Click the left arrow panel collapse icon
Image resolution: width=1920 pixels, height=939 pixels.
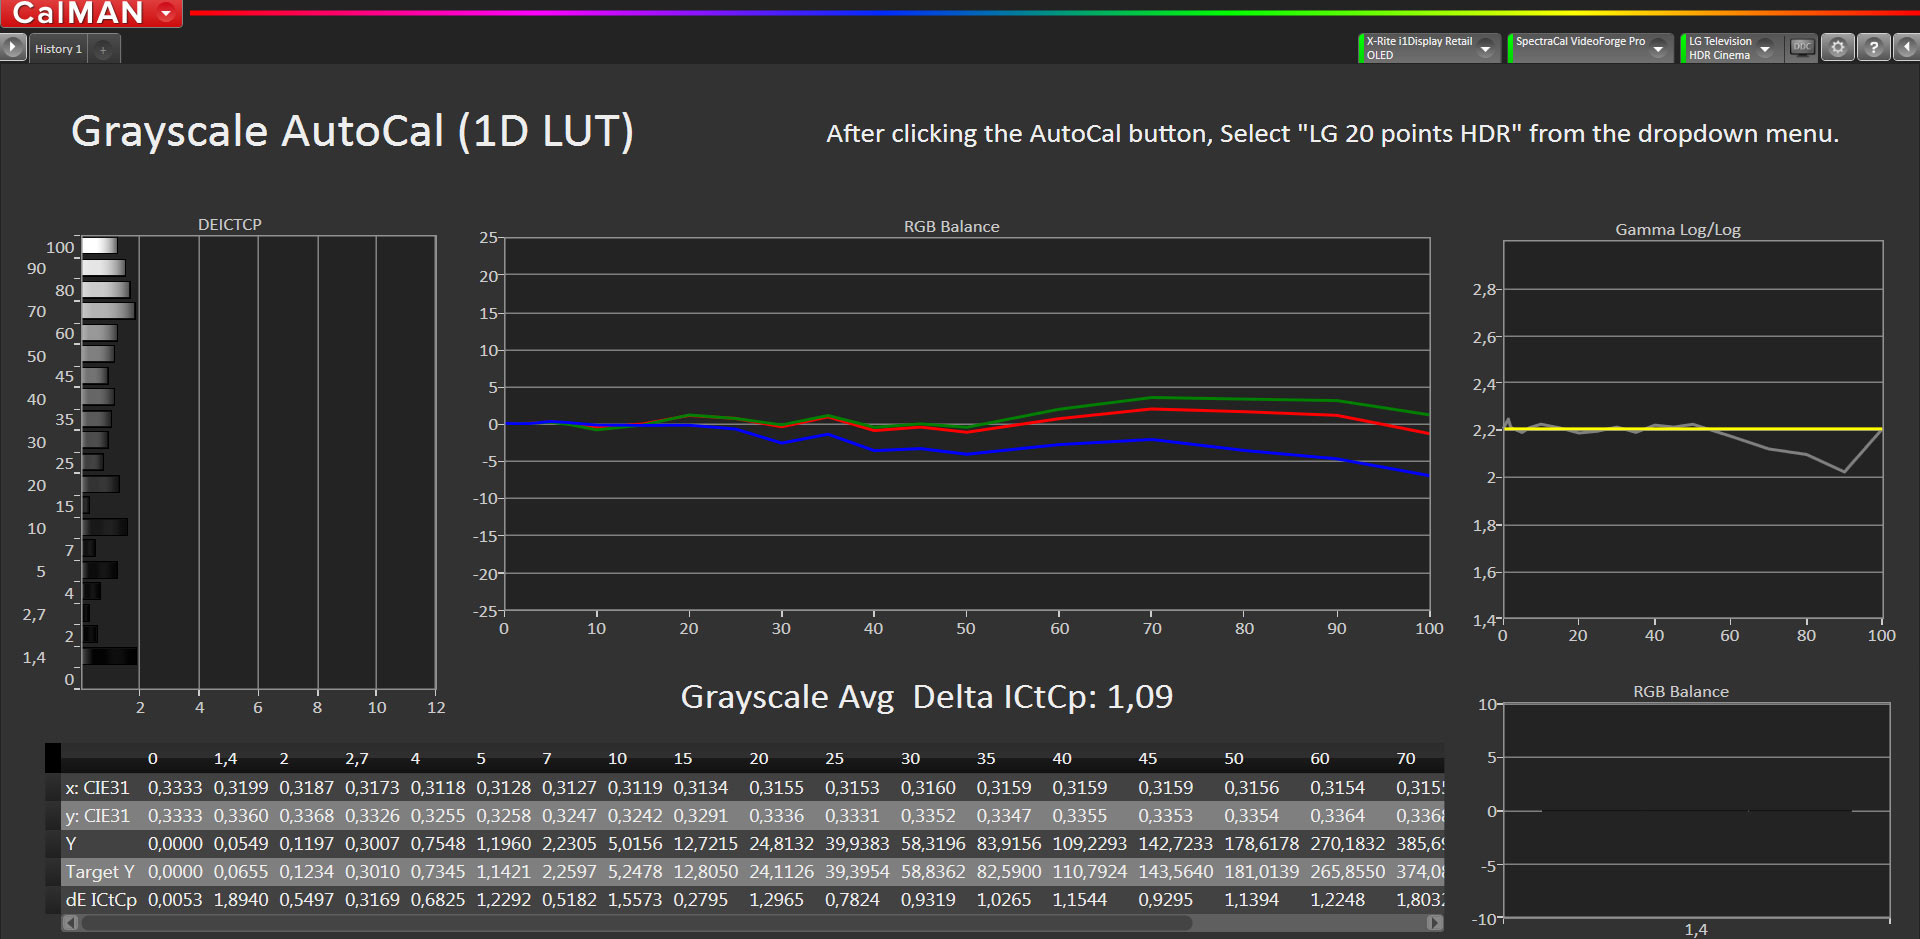click(1907, 47)
